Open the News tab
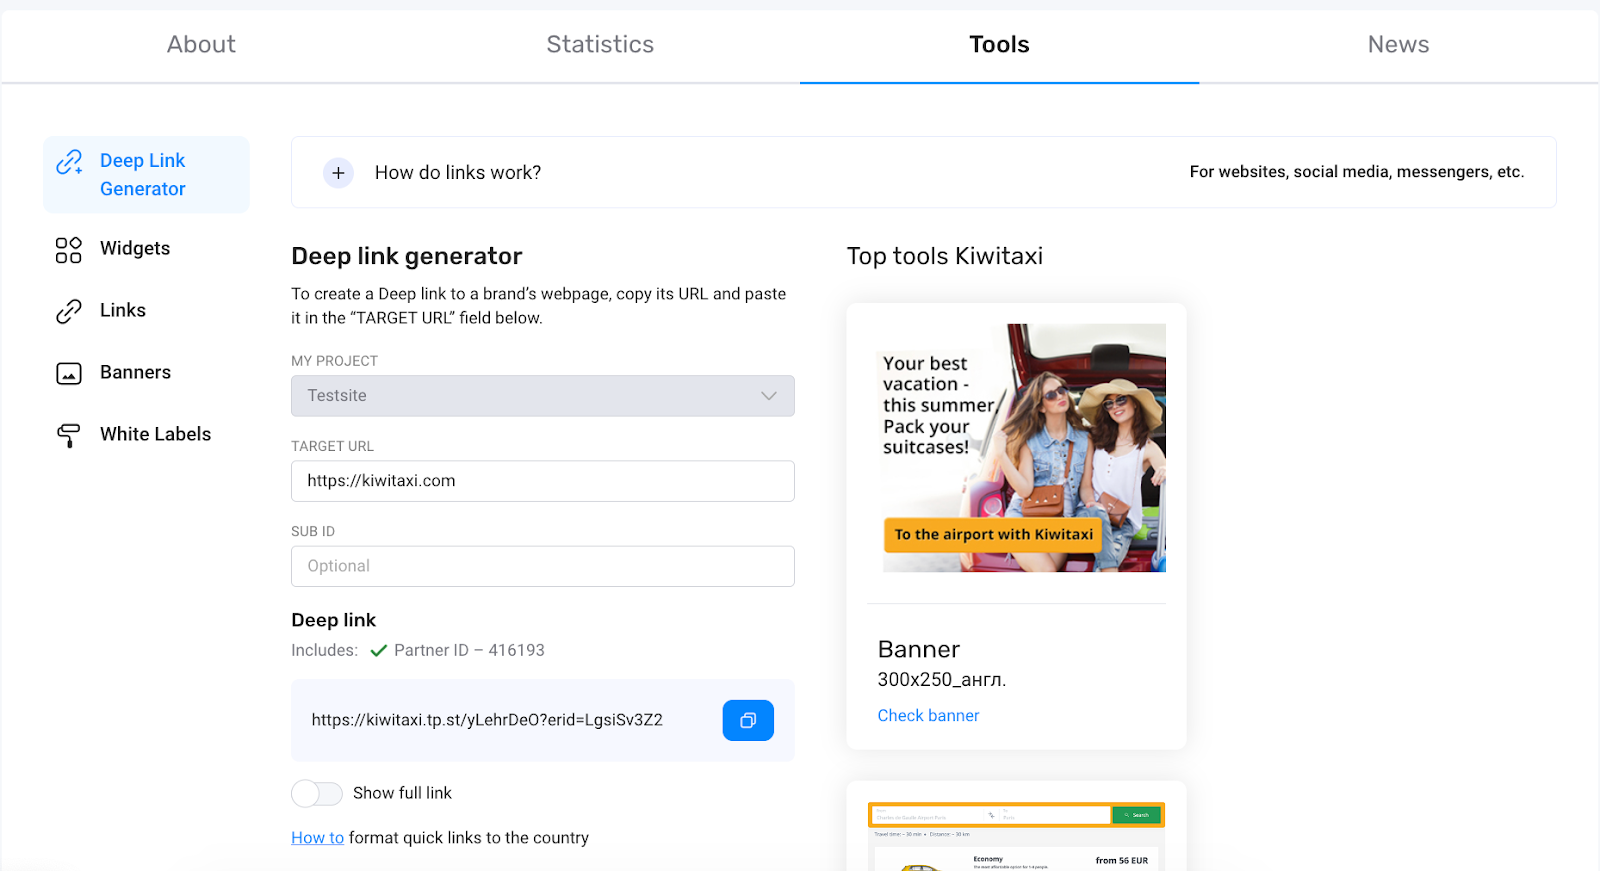Image resolution: width=1600 pixels, height=871 pixels. (1398, 45)
